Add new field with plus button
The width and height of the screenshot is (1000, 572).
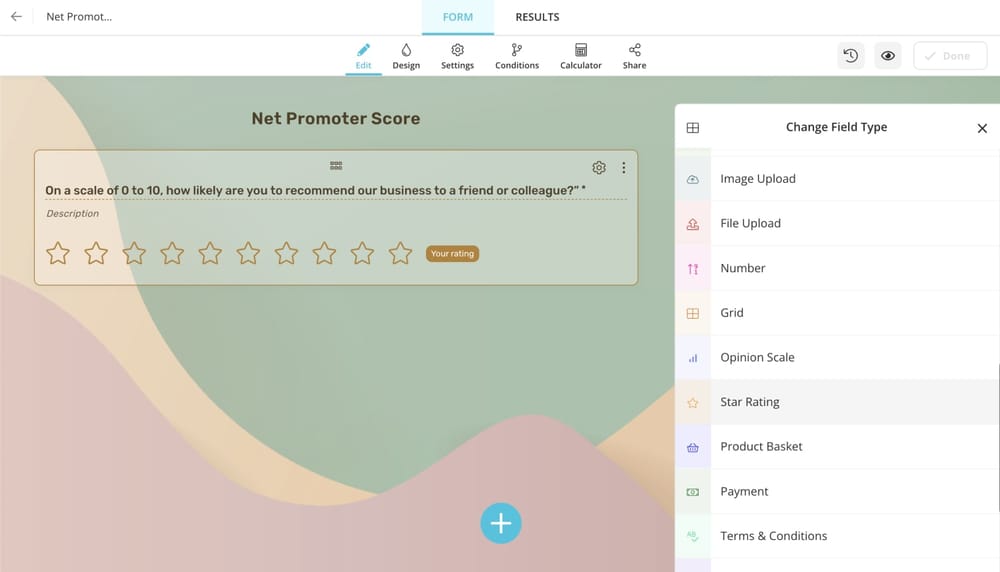click(x=500, y=523)
